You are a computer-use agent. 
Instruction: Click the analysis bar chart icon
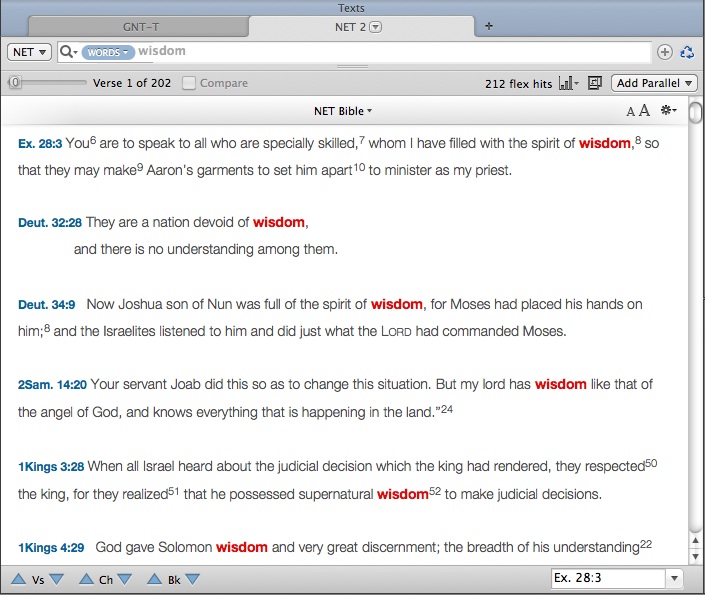(x=568, y=84)
